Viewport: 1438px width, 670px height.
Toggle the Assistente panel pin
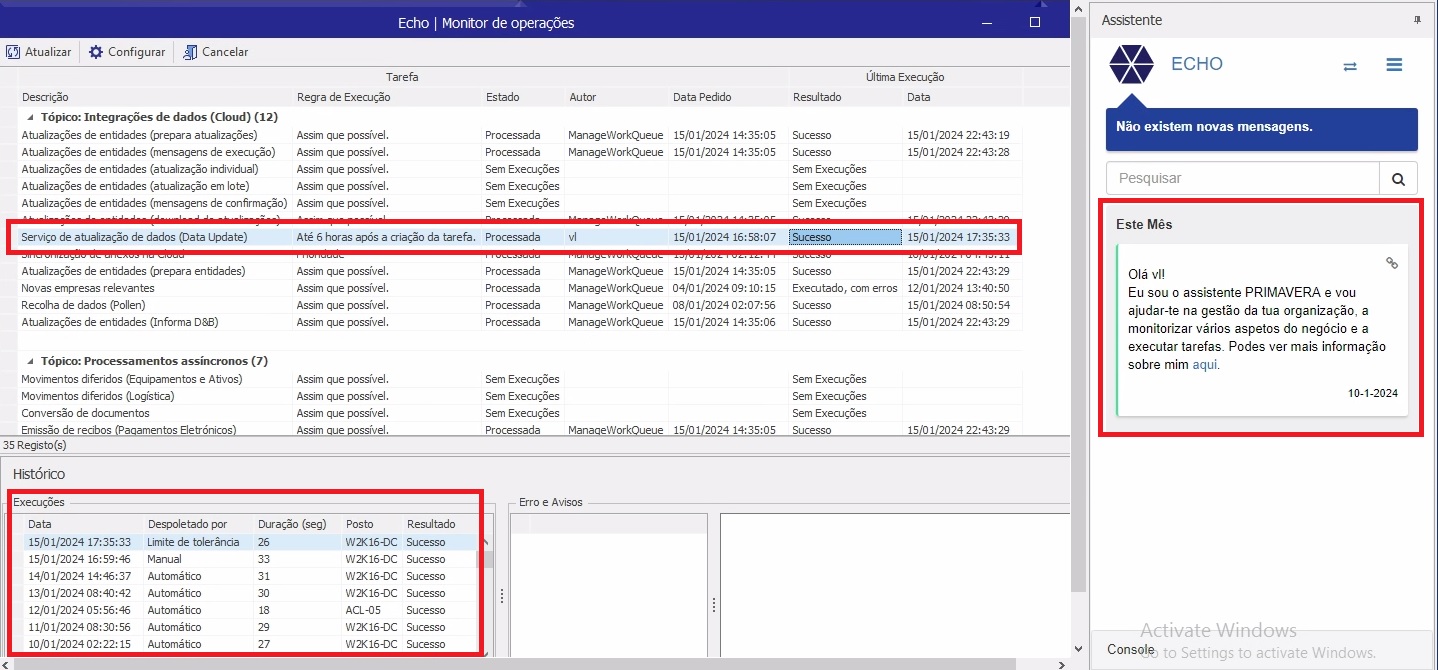[1417, 20]
